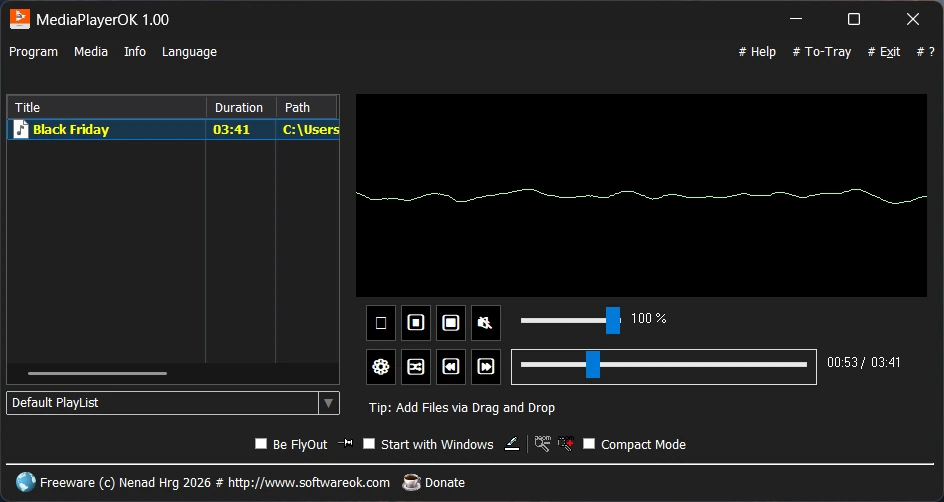Skip to previous track with rewind button

point(450,367)
